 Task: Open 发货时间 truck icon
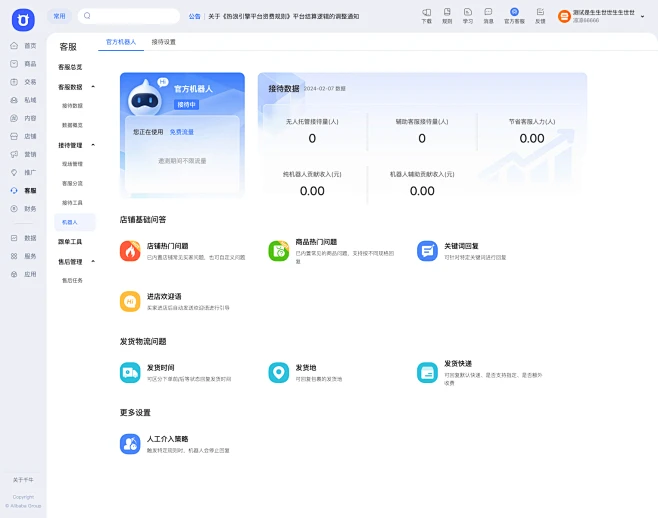[x=130, y=372]
